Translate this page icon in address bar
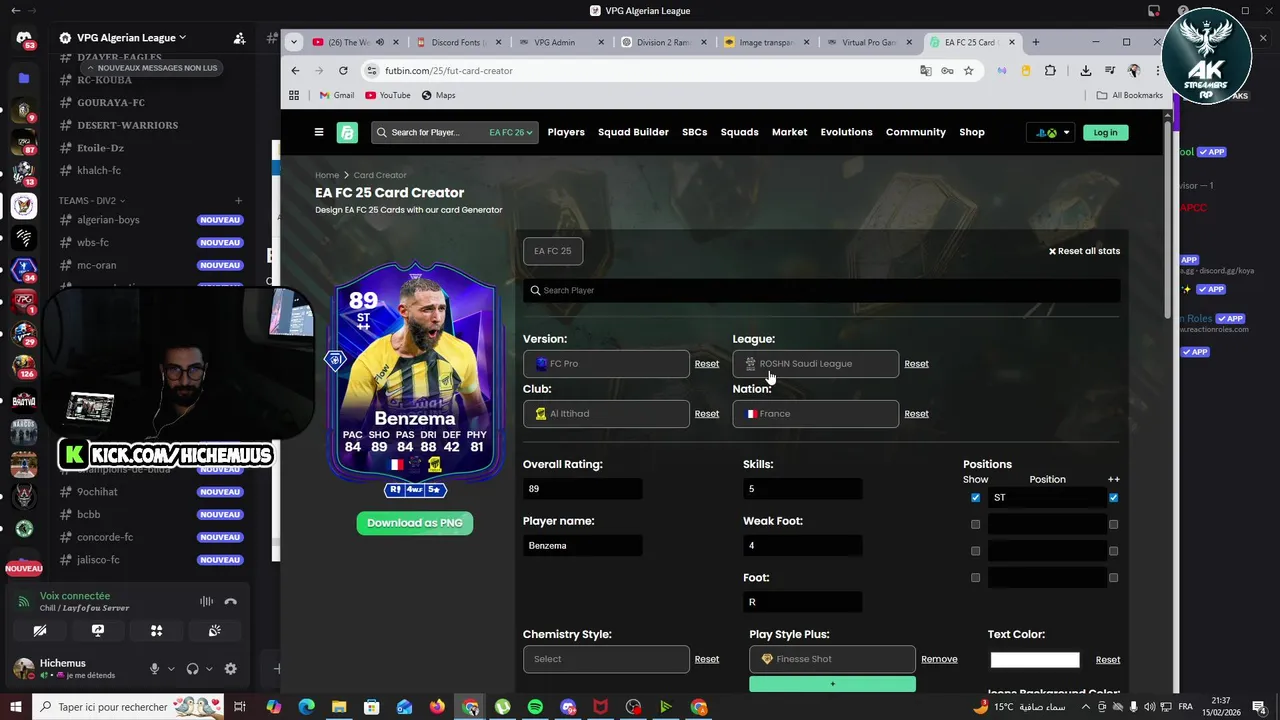 coord(926,71)
